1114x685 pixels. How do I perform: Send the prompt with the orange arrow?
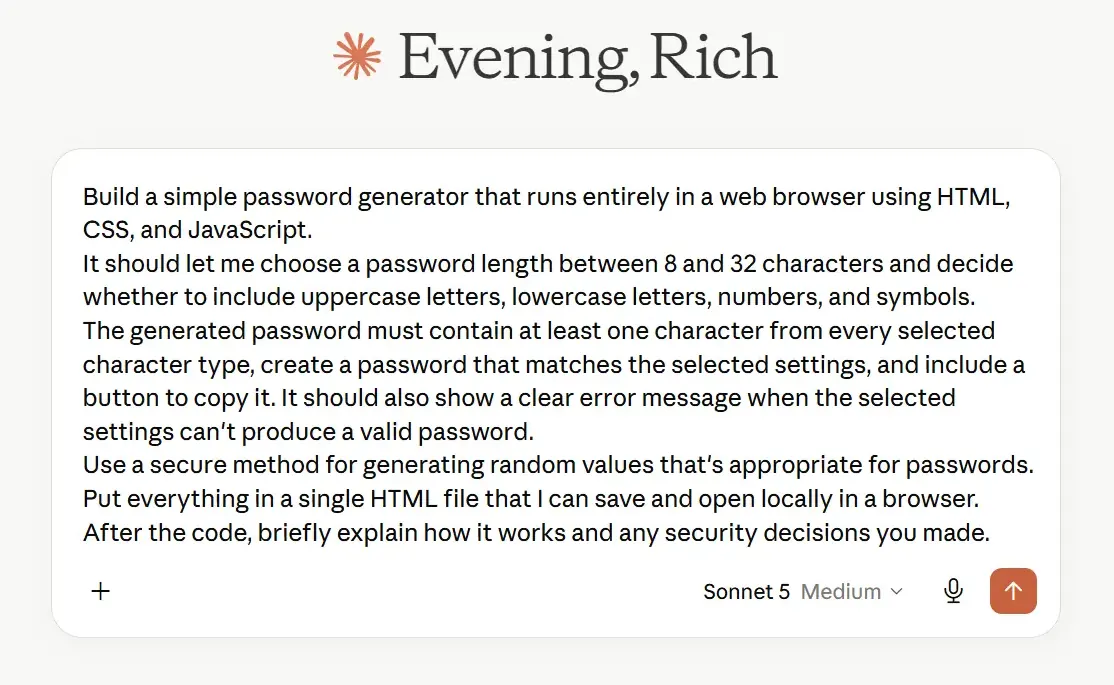tap(1013, 590)
